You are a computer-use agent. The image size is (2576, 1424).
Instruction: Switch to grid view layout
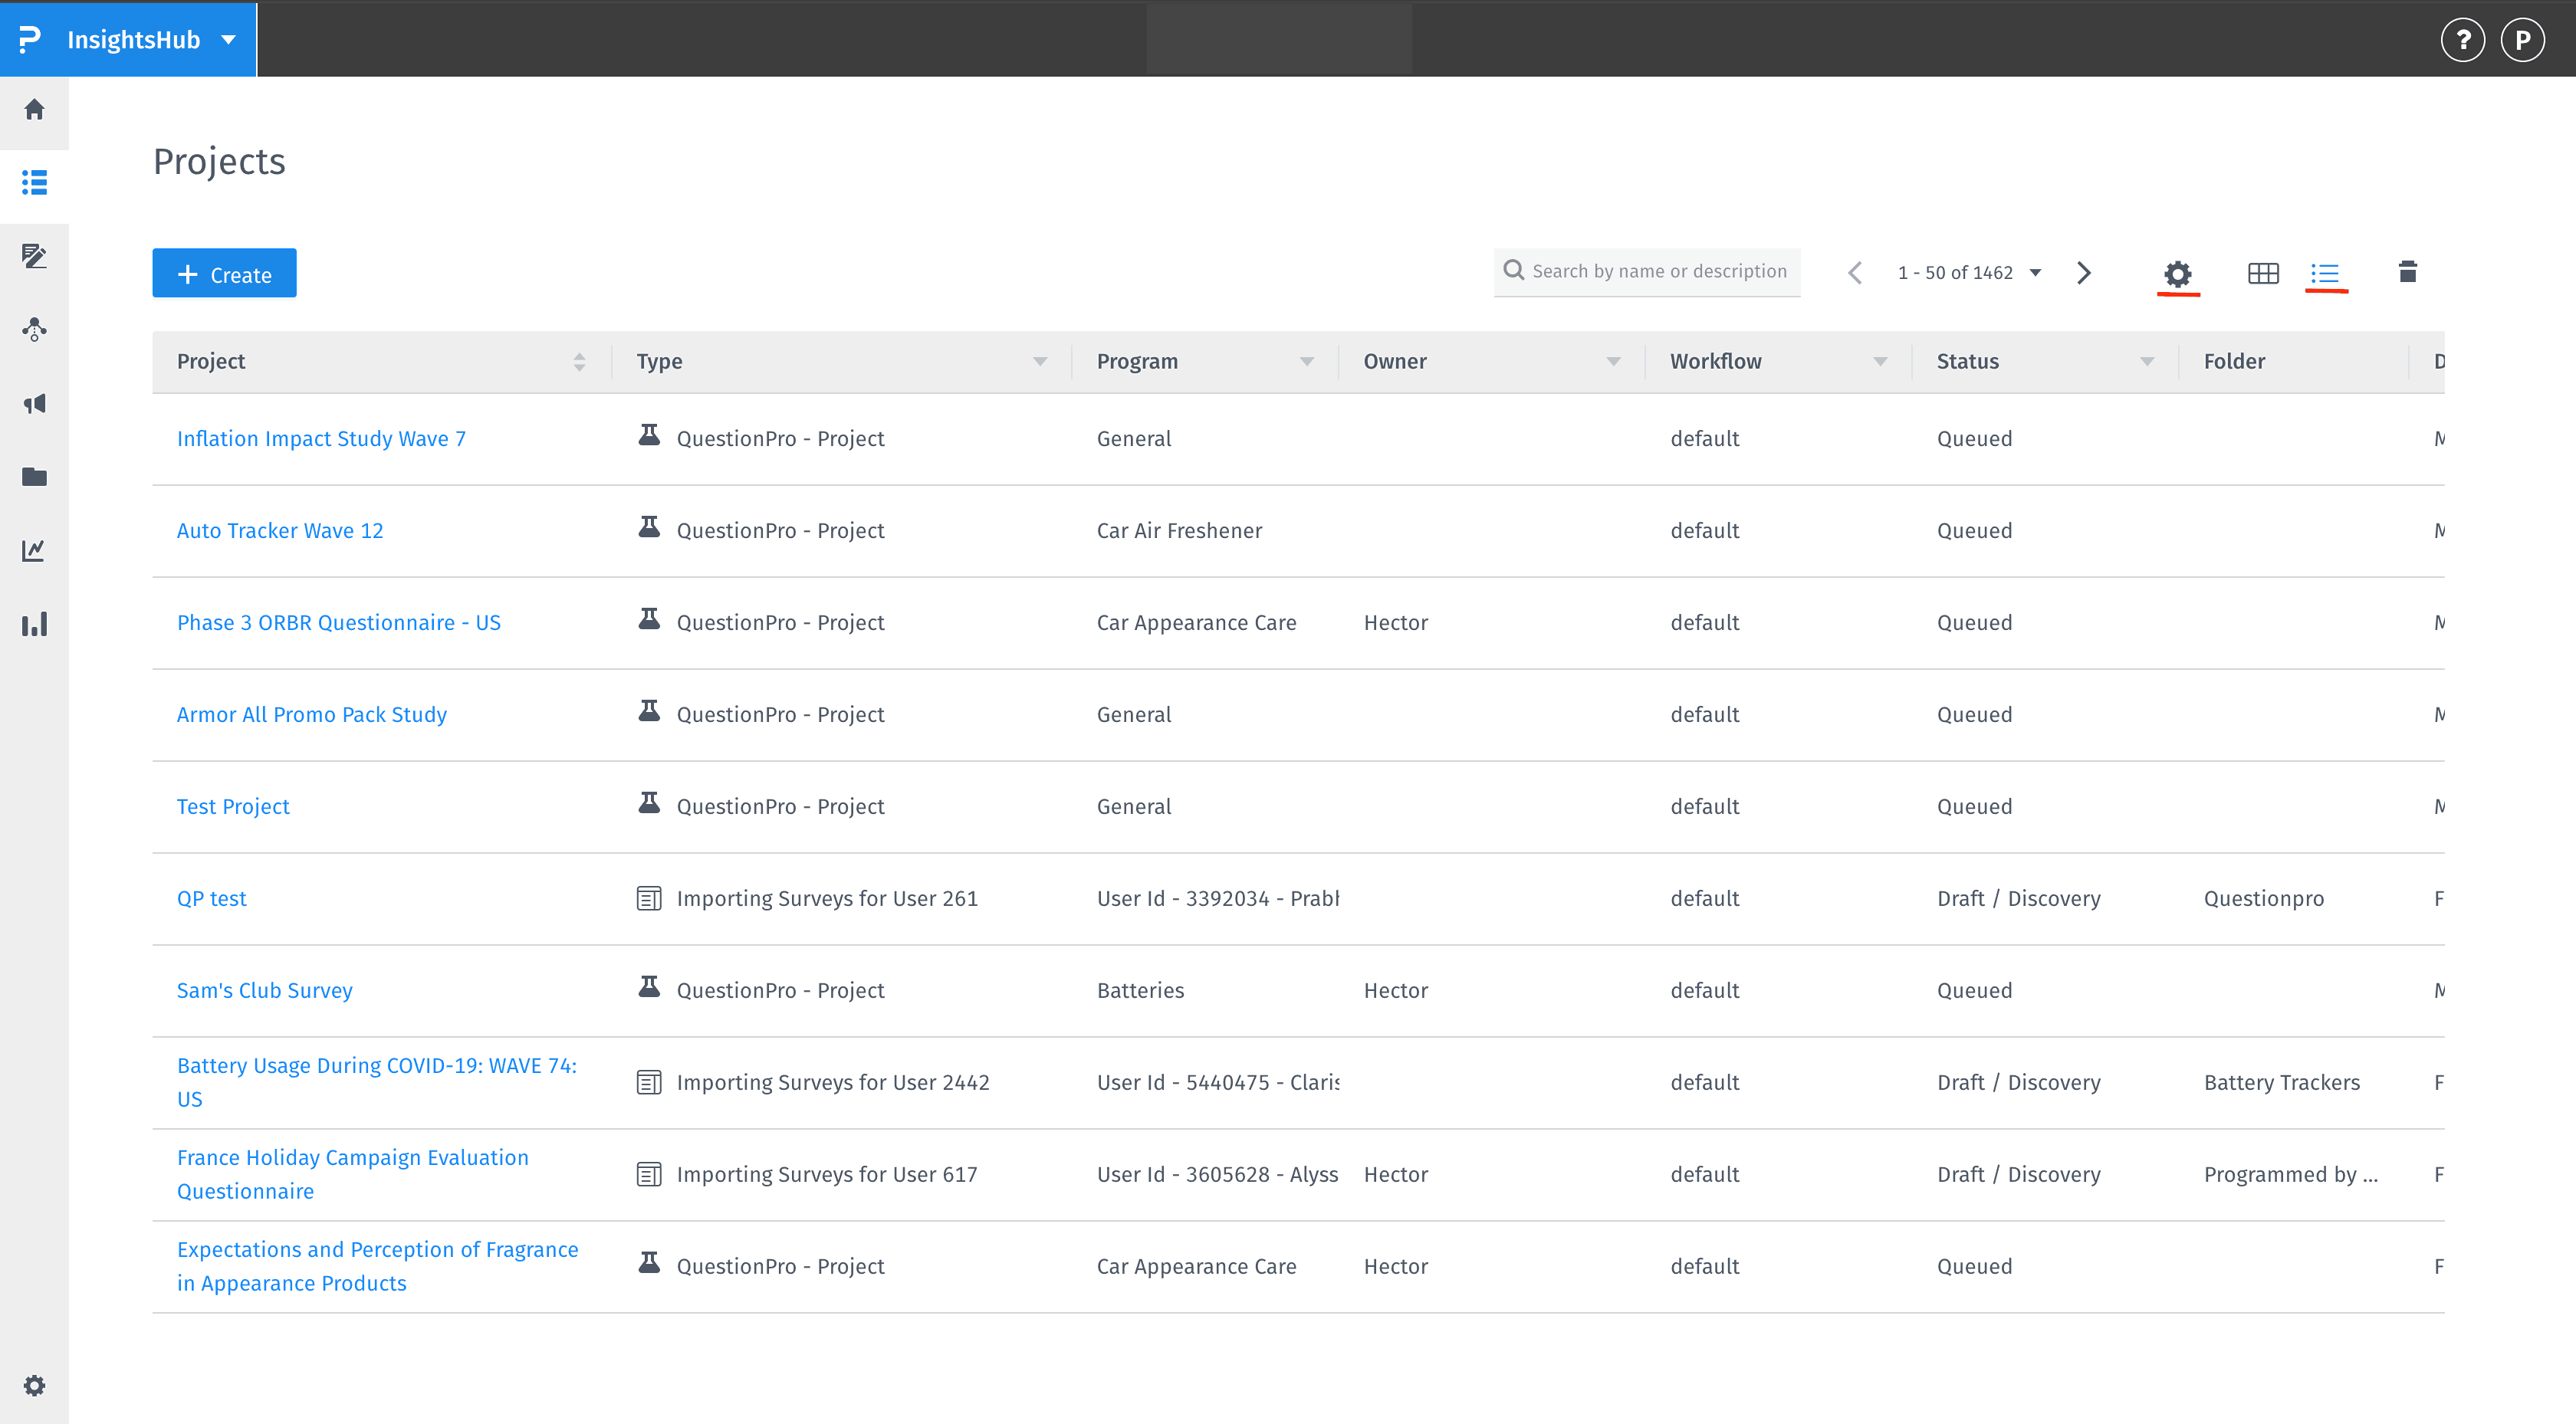(x=2263, y=273)
